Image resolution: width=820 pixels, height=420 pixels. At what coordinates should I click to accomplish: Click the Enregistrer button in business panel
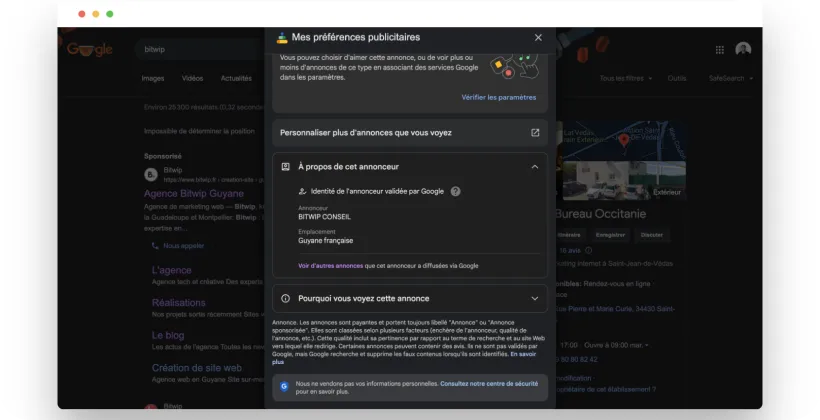610,235
